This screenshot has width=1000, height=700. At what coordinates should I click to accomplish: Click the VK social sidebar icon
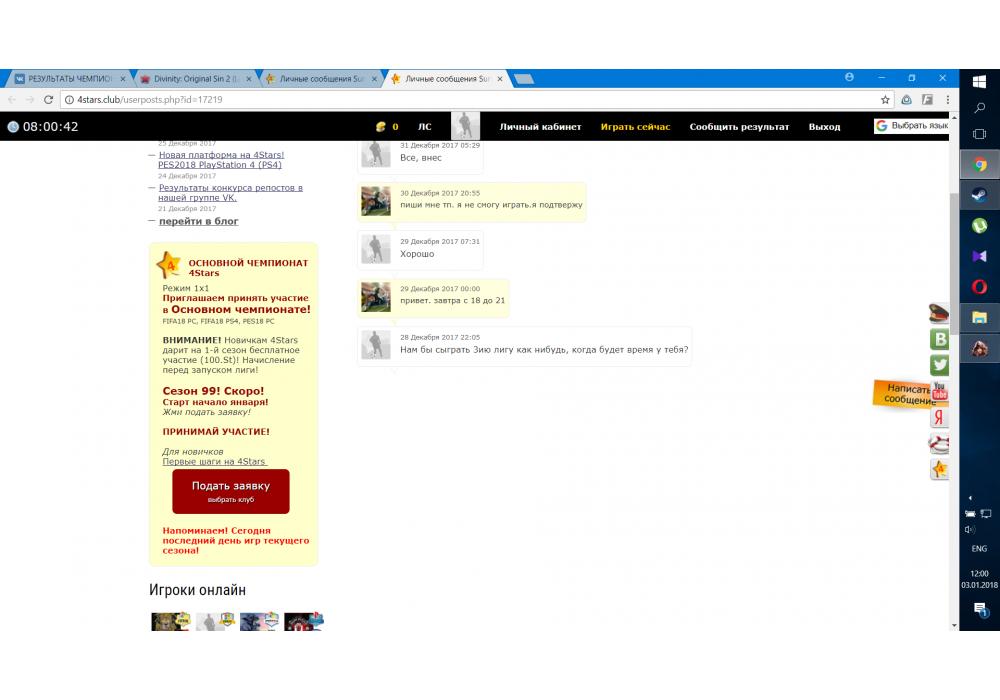[939, 339]
